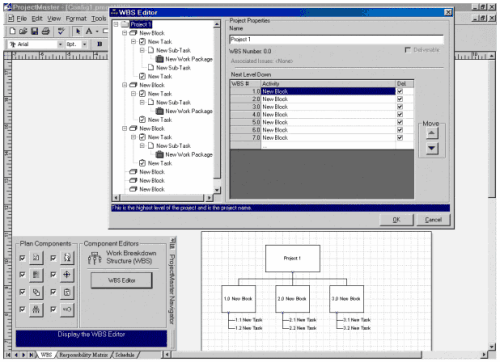The height and width of the screenshot is (362, 500).
Task: Click the WBS Editor title bar icon
Action: 114,13
